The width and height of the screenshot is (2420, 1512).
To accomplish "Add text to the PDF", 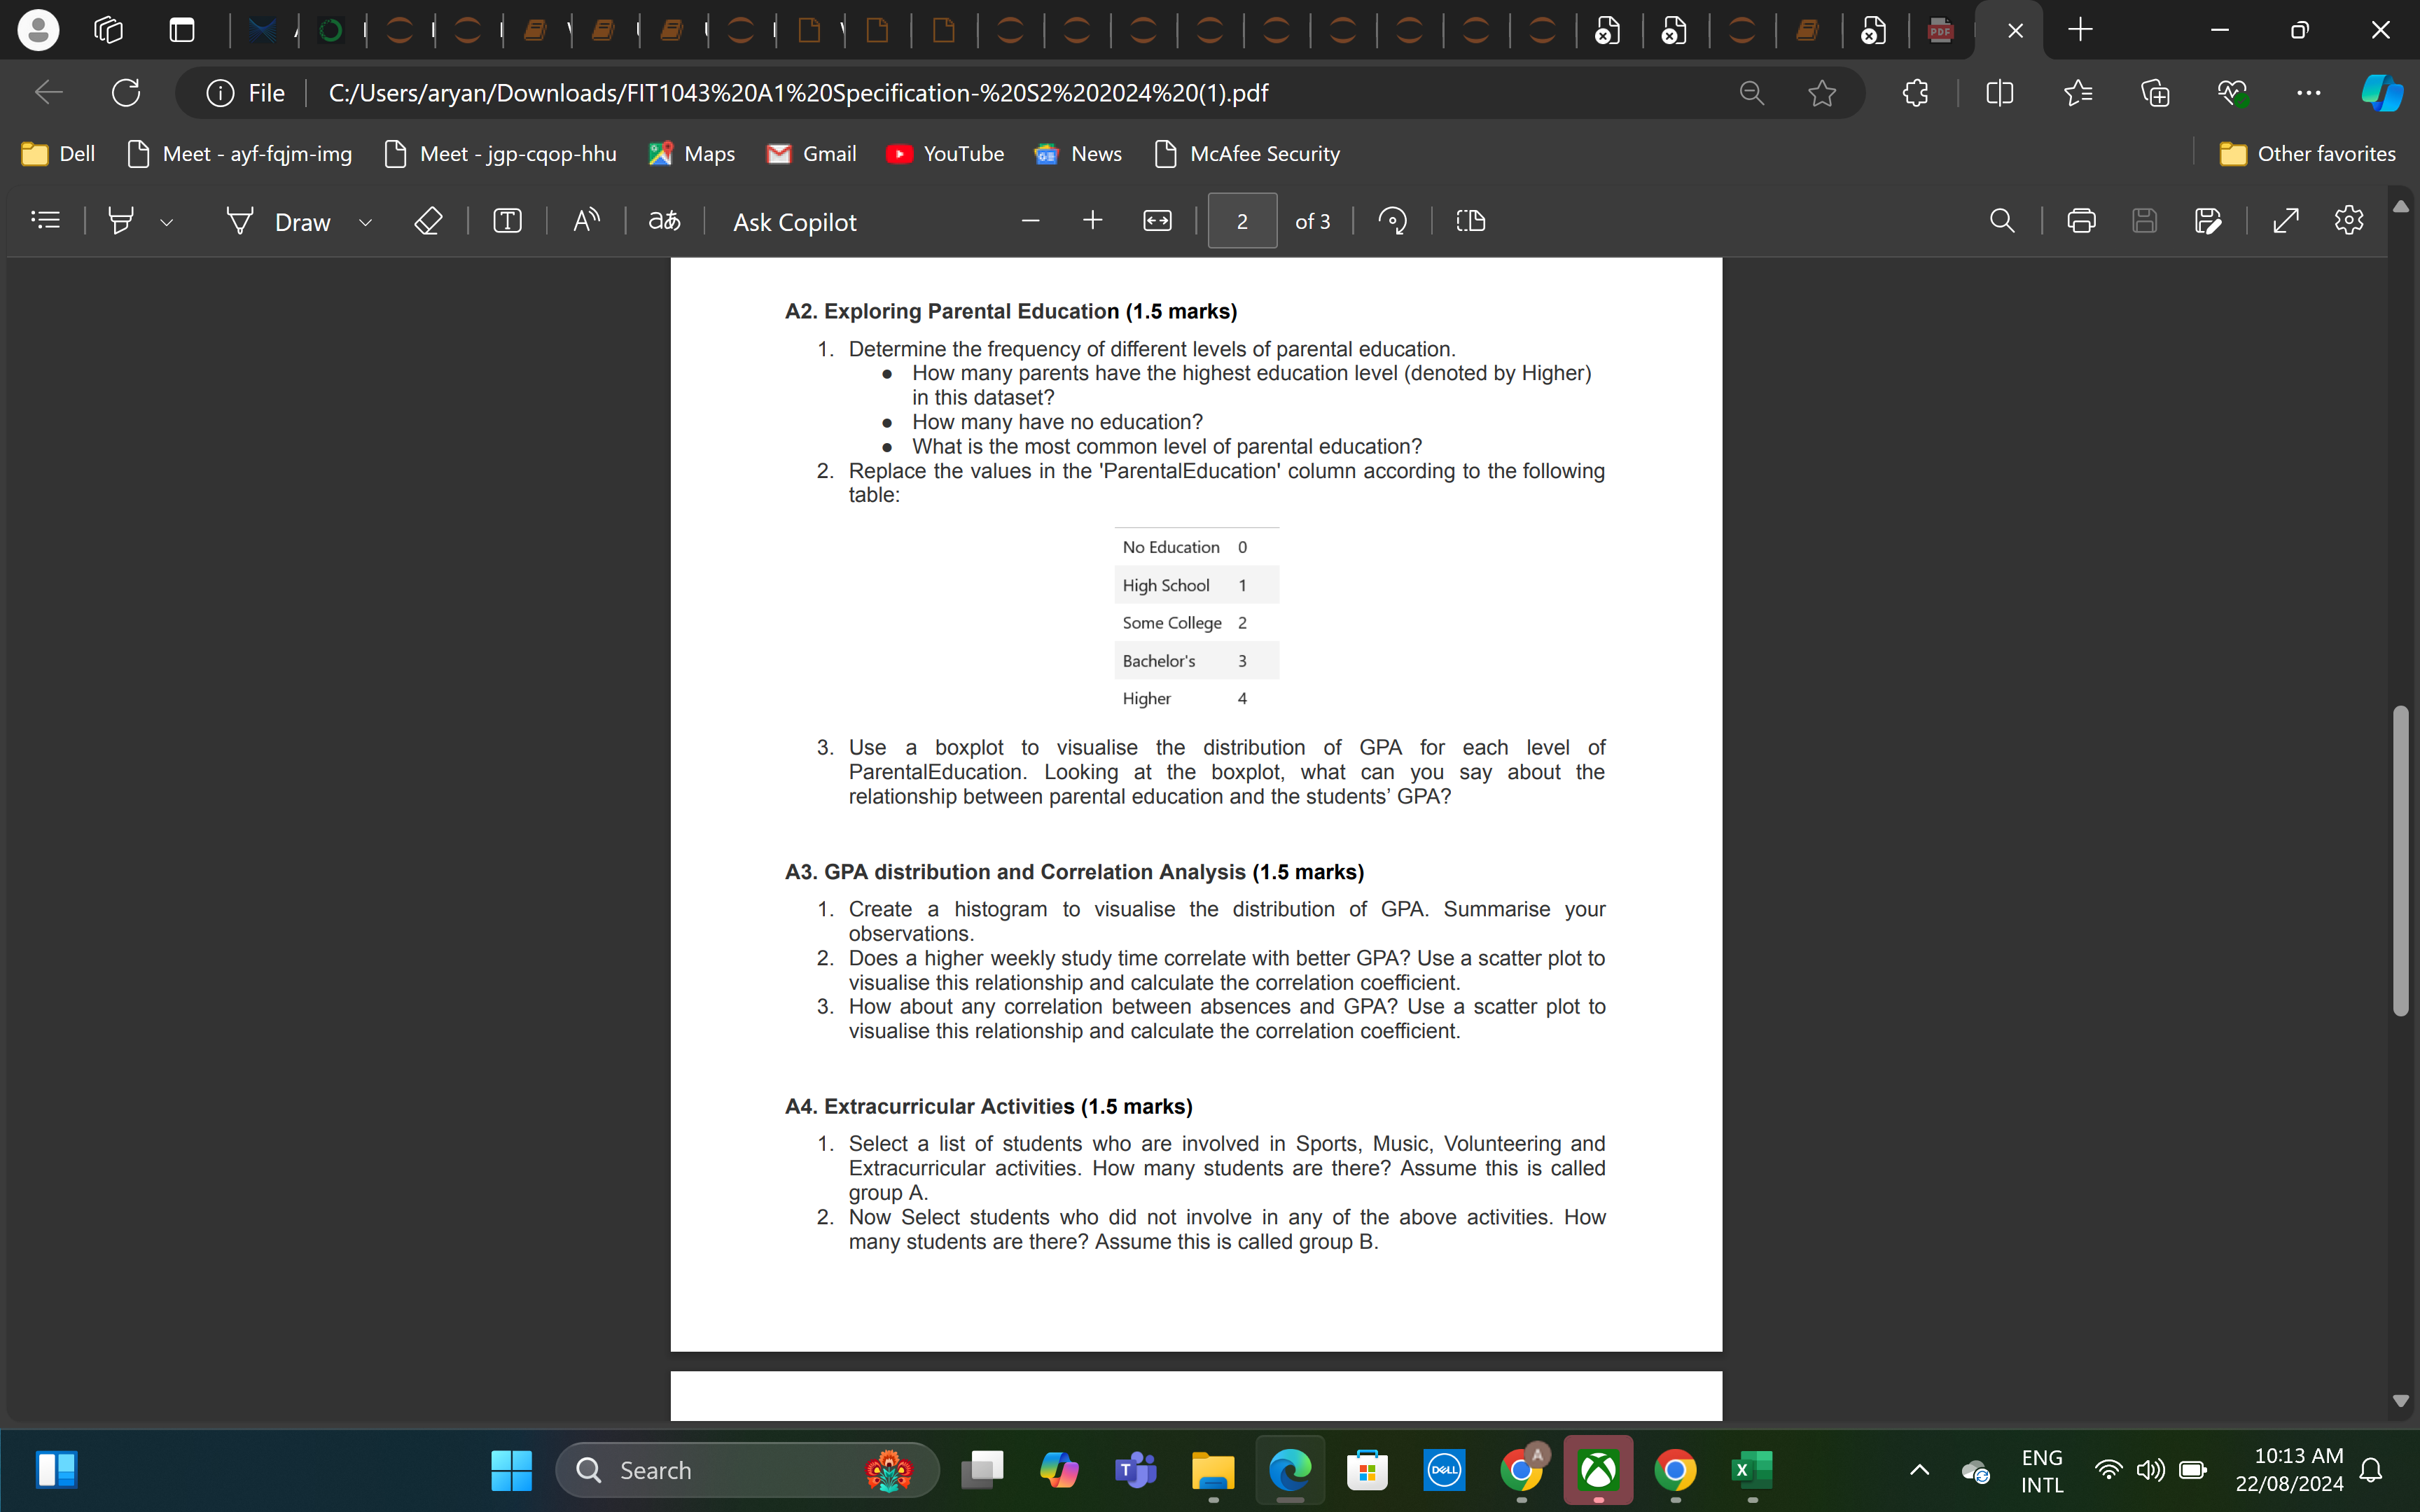I will (506, 220).
